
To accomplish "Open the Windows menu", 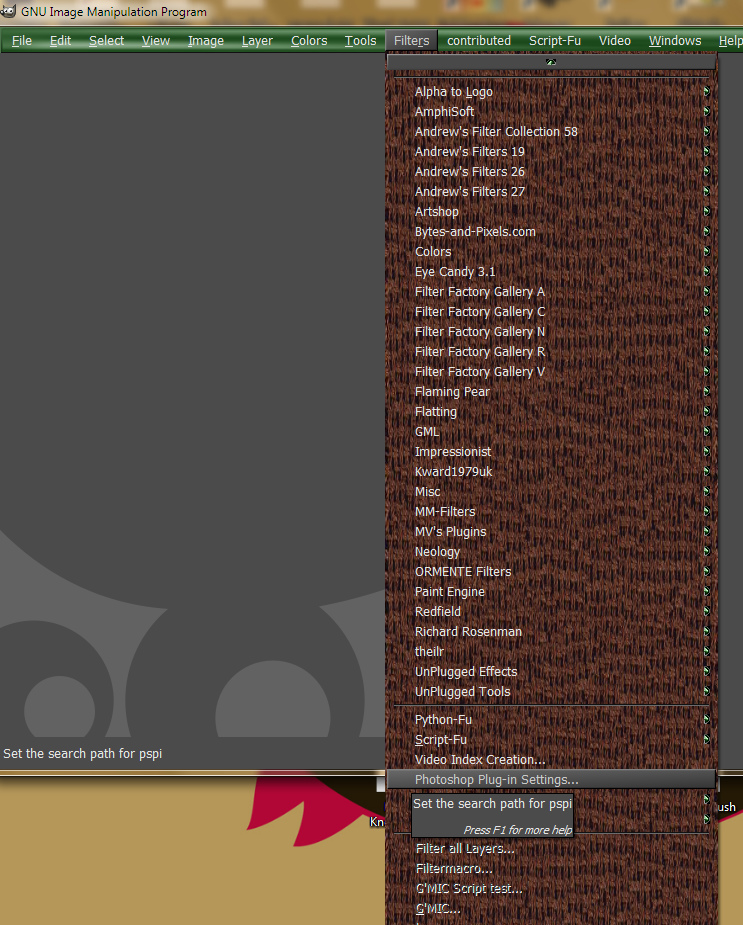I will tap(675, 41).
